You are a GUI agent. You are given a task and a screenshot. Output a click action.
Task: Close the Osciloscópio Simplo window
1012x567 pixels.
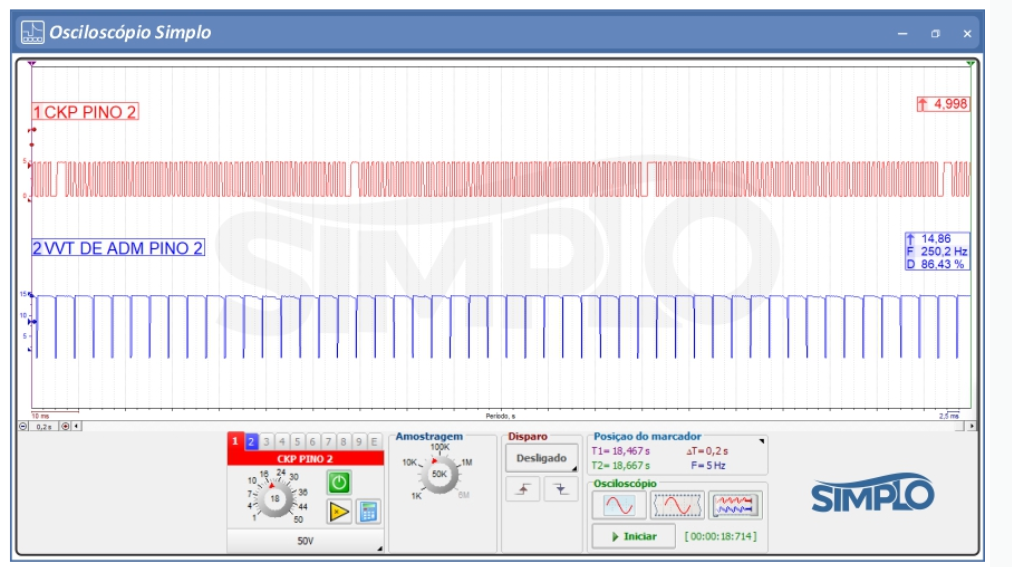click(967, 34)
